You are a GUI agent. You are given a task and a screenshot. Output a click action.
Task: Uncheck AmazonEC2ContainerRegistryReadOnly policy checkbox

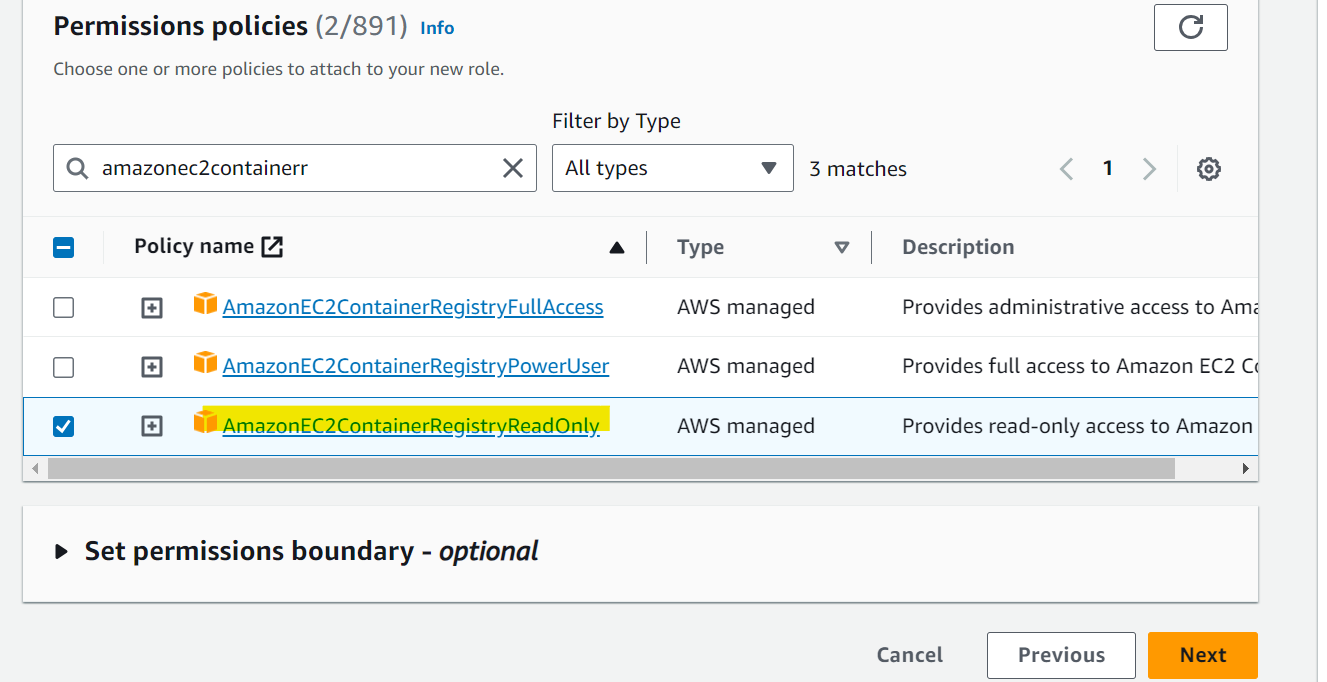pos(63,426)
